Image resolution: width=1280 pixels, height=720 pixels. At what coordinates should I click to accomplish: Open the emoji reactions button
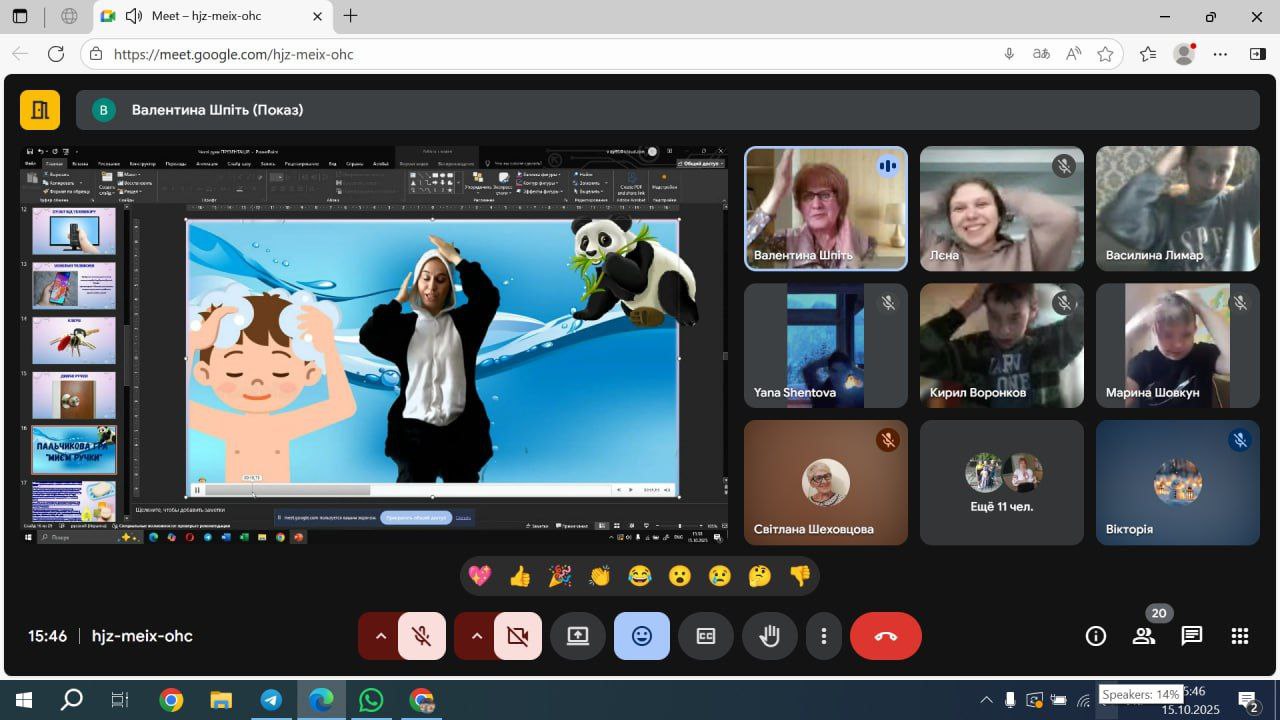click(642, 636)
